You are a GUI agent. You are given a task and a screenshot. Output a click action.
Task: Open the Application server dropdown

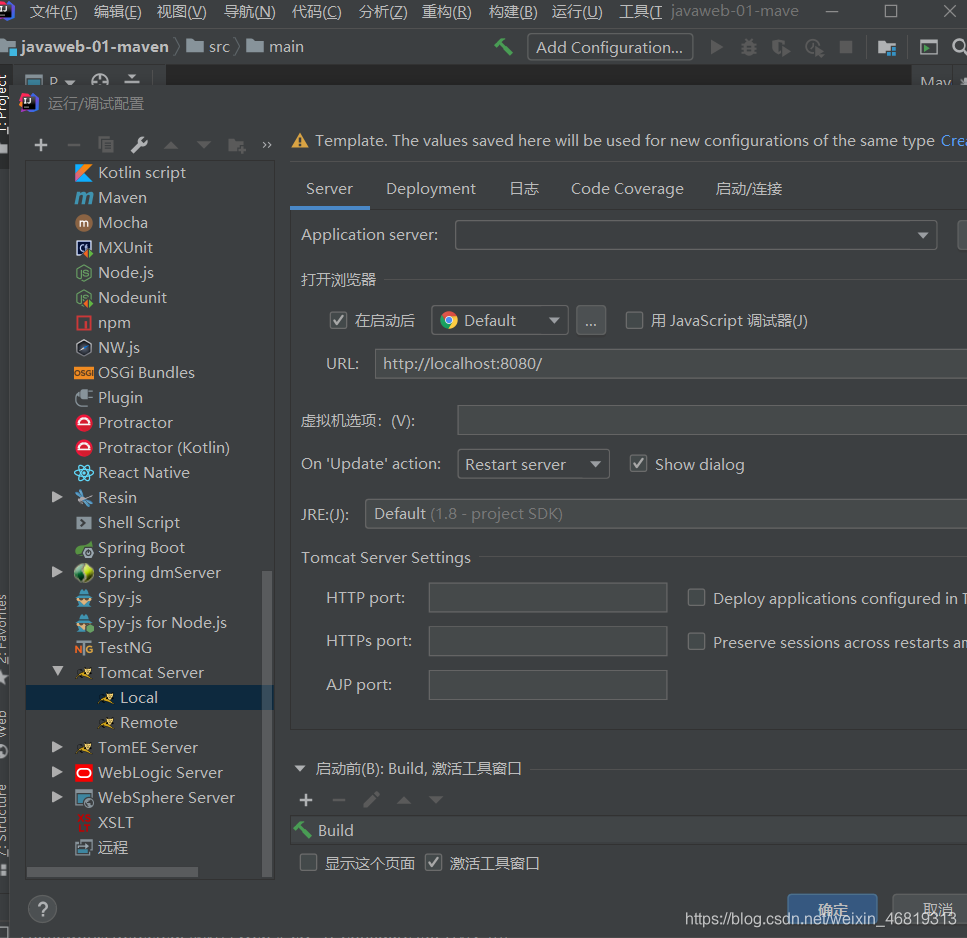(696, 235)
